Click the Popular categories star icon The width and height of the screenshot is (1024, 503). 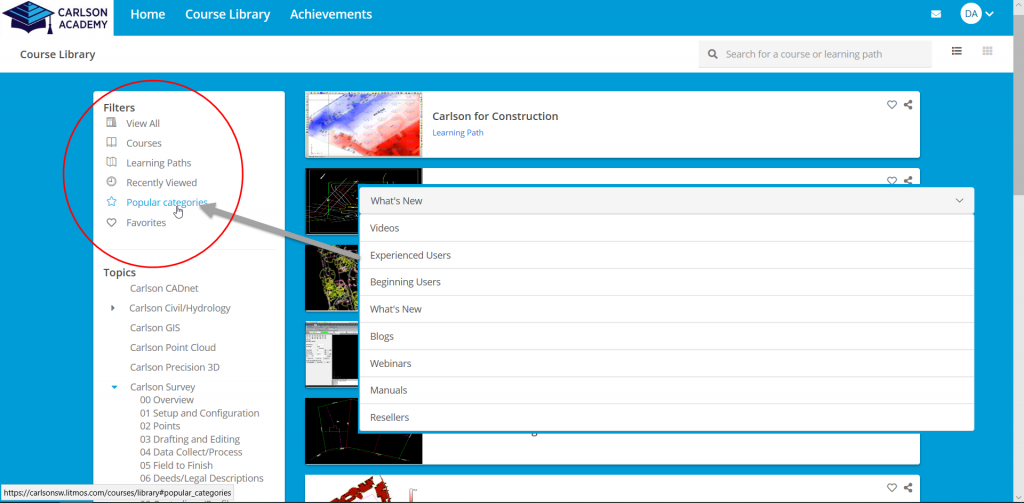[112, 202]
